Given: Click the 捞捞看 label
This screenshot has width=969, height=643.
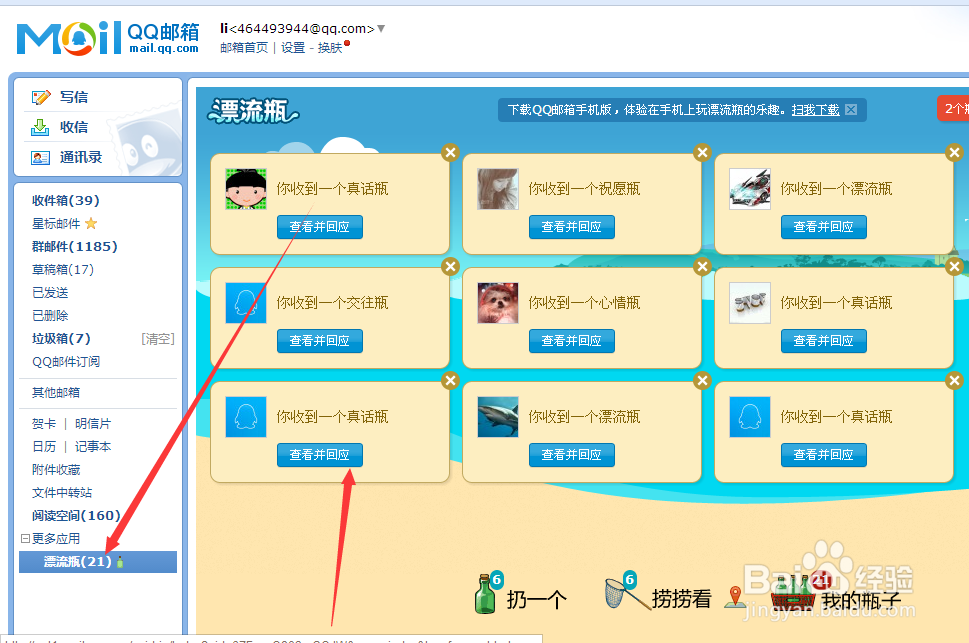Looking at the screenshot, I should (x=681, y=598).
